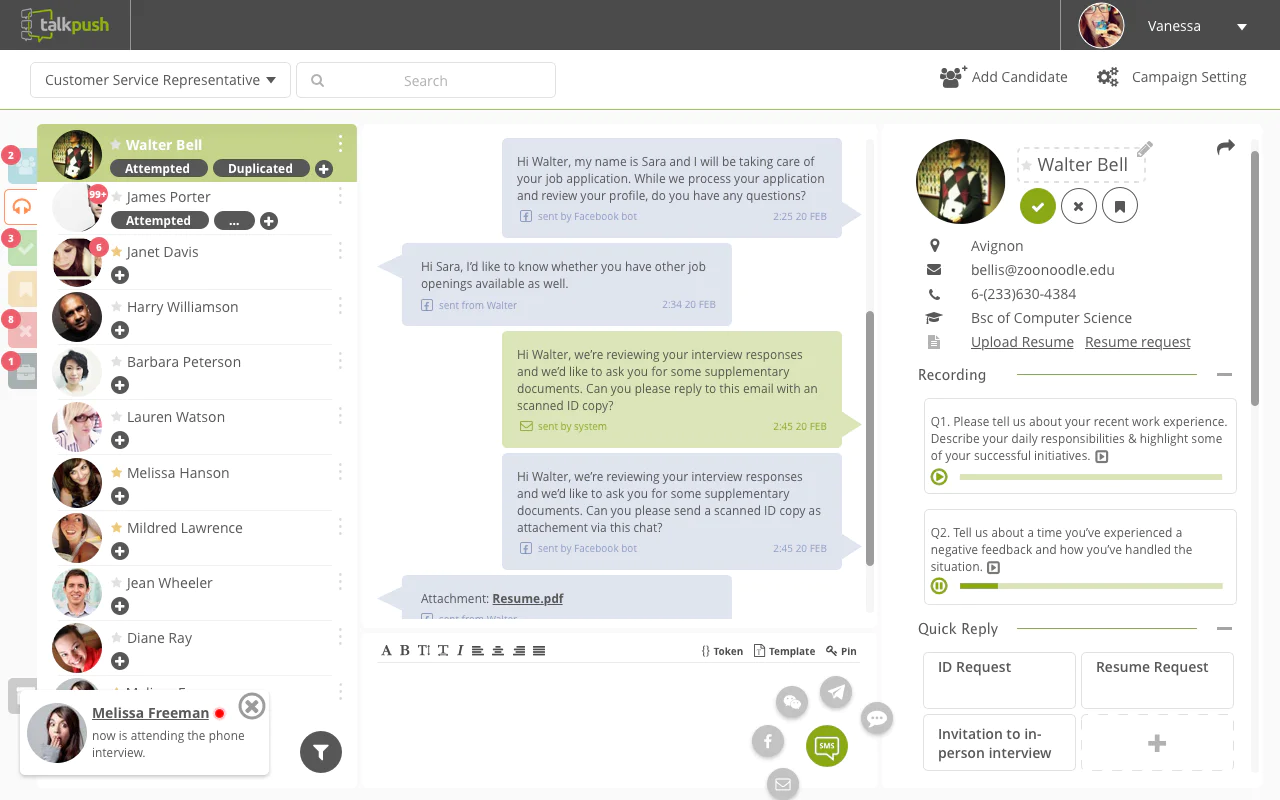Toggle star in Walter Bell profile header
Image resolution: width=1280 pixels, height=800 pixels.
pos(1026,165)
